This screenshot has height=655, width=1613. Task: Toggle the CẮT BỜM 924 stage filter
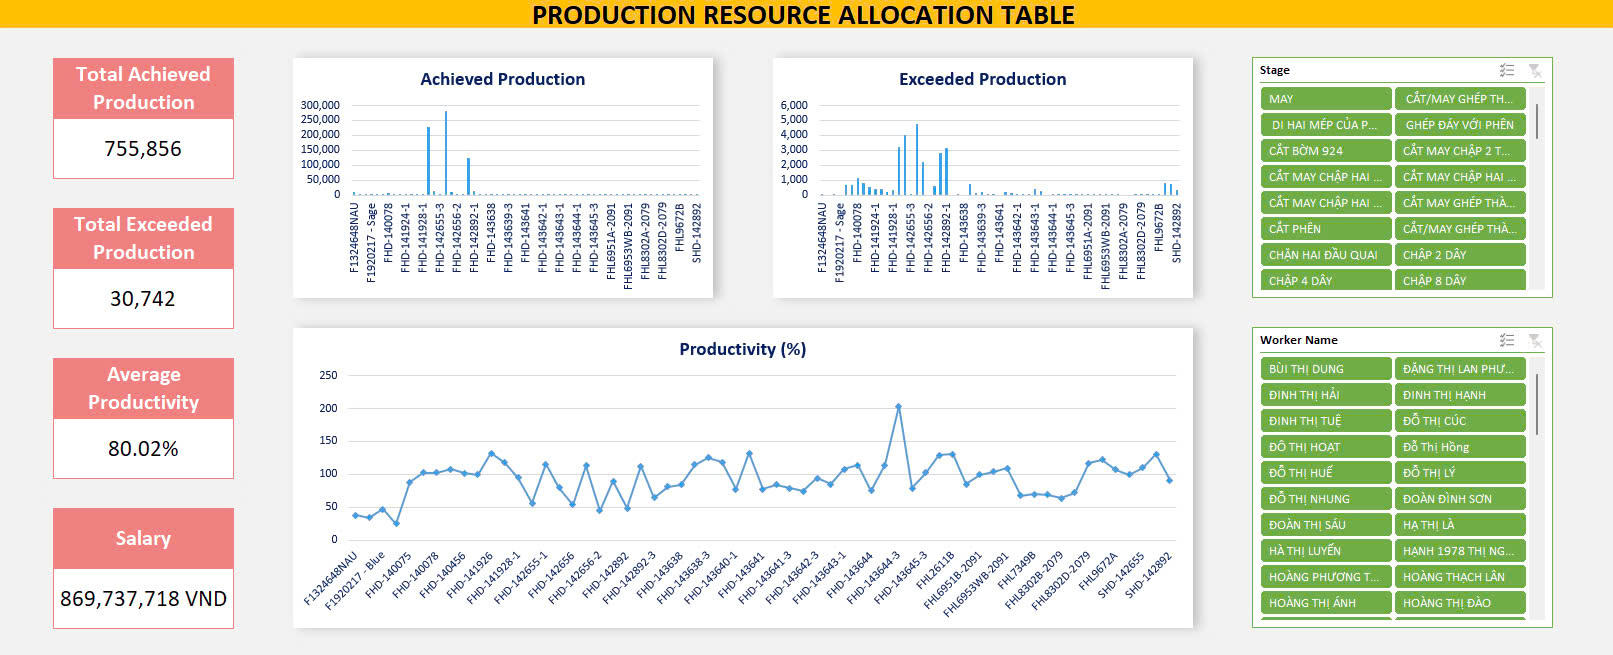[1325, 151]
